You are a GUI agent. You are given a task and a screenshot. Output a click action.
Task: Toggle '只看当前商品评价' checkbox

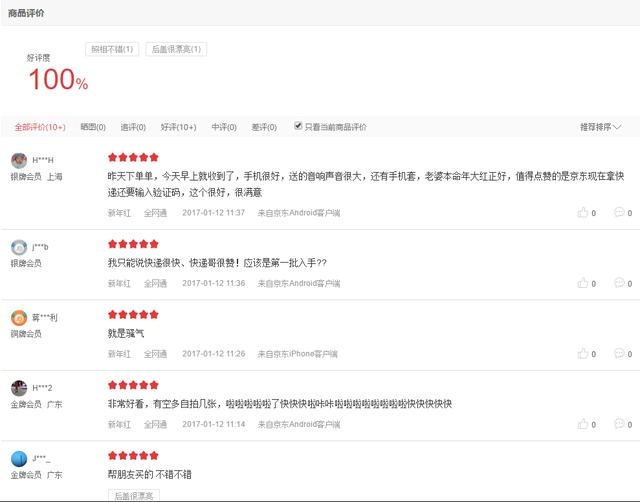[x=298, y=127]
